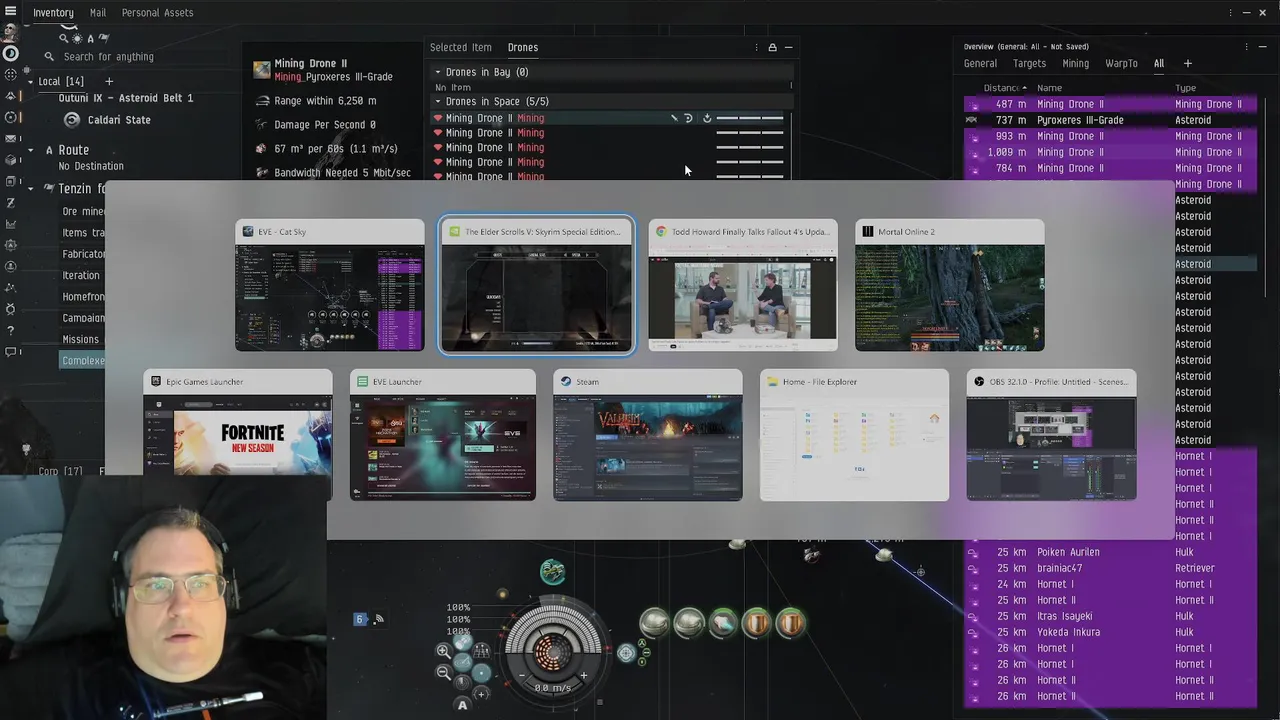The image size is (1280, 720).
Task: Click the blue notification badge showing 6
Action: tap(360, 619)
